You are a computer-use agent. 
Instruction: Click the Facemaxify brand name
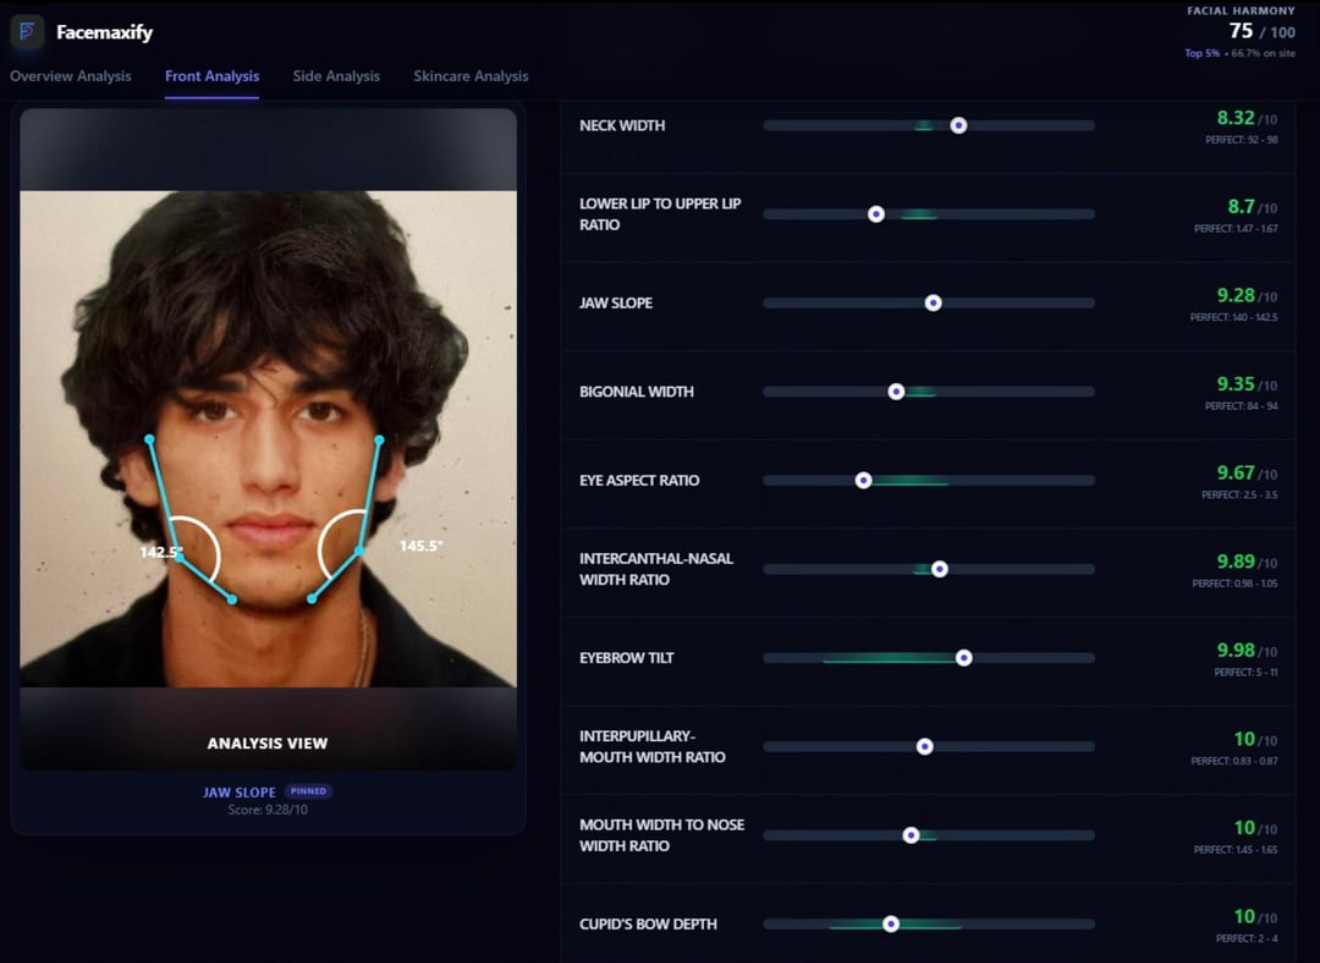104,32
